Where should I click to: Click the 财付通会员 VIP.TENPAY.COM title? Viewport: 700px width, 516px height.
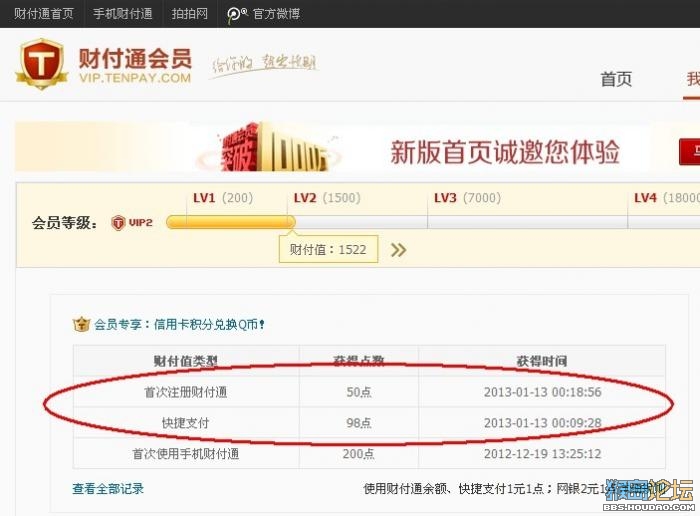pos(135,66)
